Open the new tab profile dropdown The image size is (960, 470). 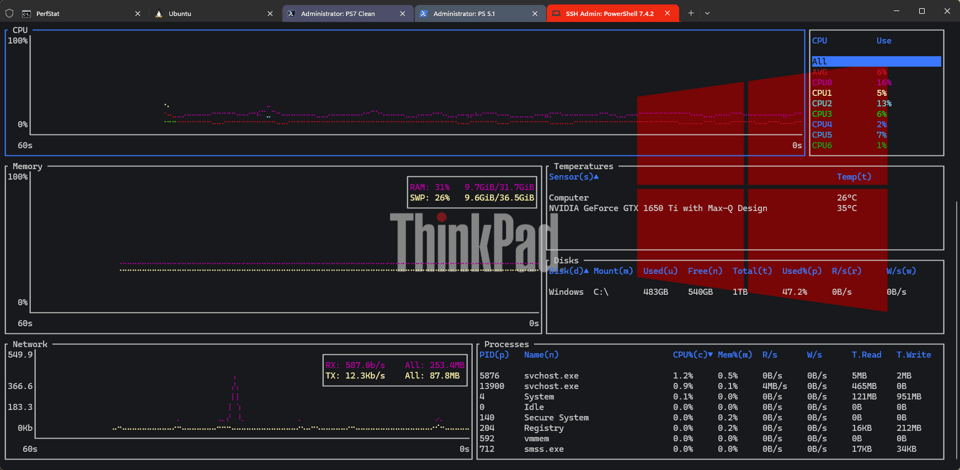[708, 13]
